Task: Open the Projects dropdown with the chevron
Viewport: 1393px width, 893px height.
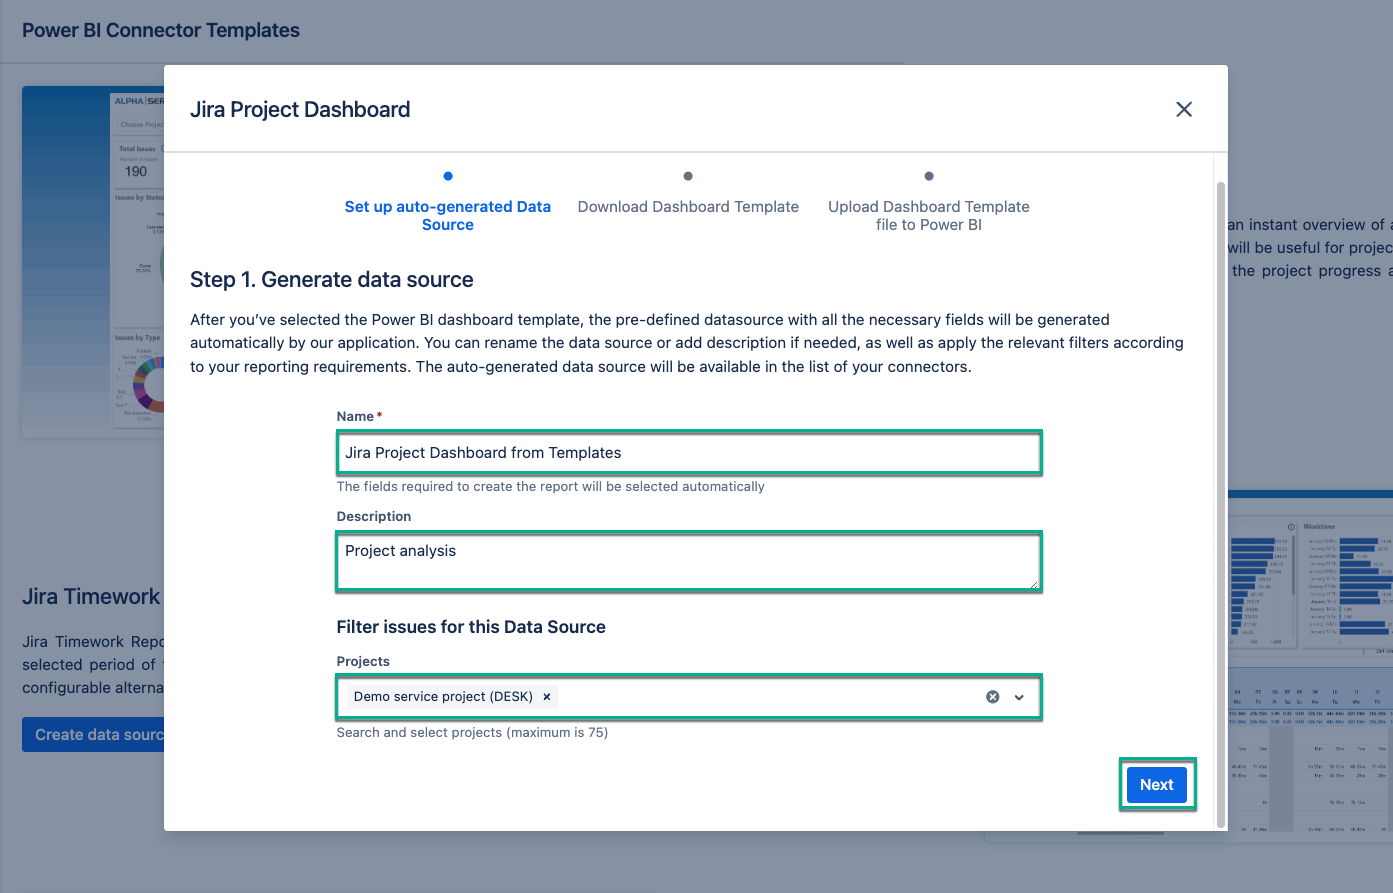Action: [1020, 697]
